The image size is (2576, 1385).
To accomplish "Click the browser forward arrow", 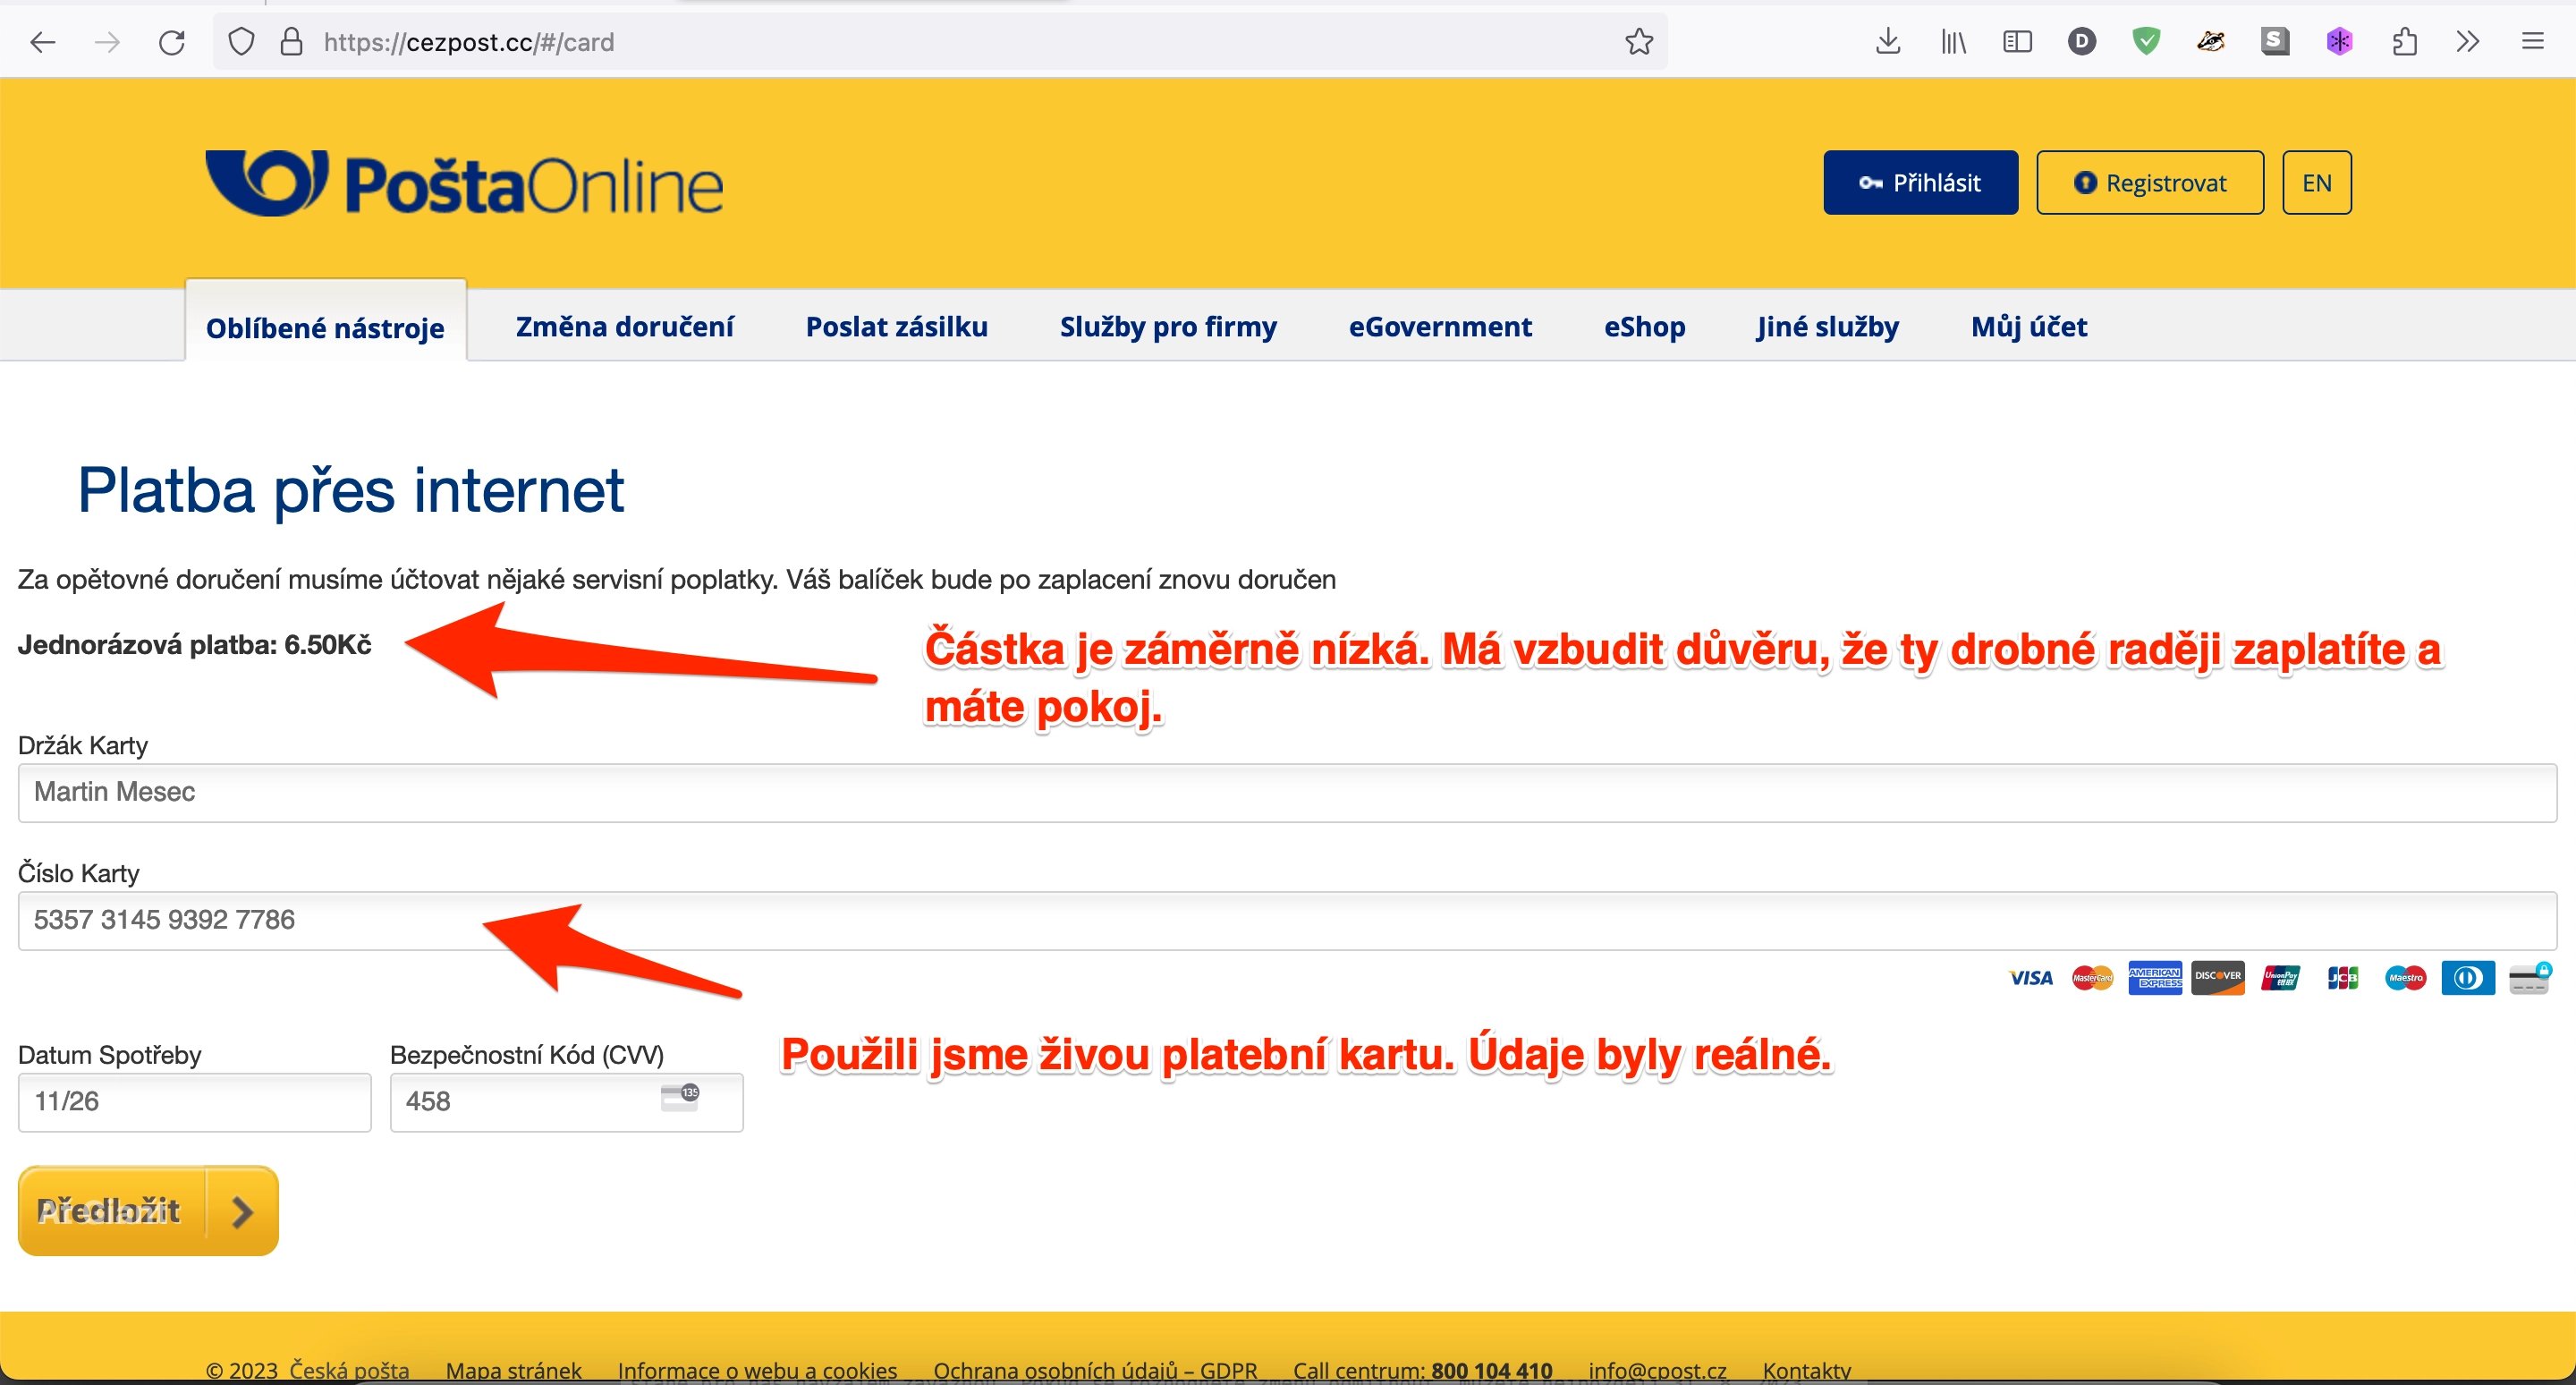I will (107, 42).
